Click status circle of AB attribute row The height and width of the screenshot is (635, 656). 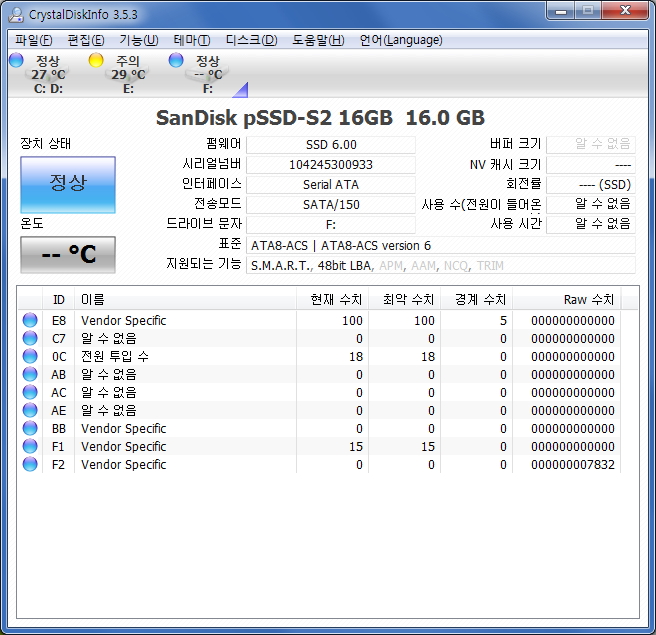30,374
